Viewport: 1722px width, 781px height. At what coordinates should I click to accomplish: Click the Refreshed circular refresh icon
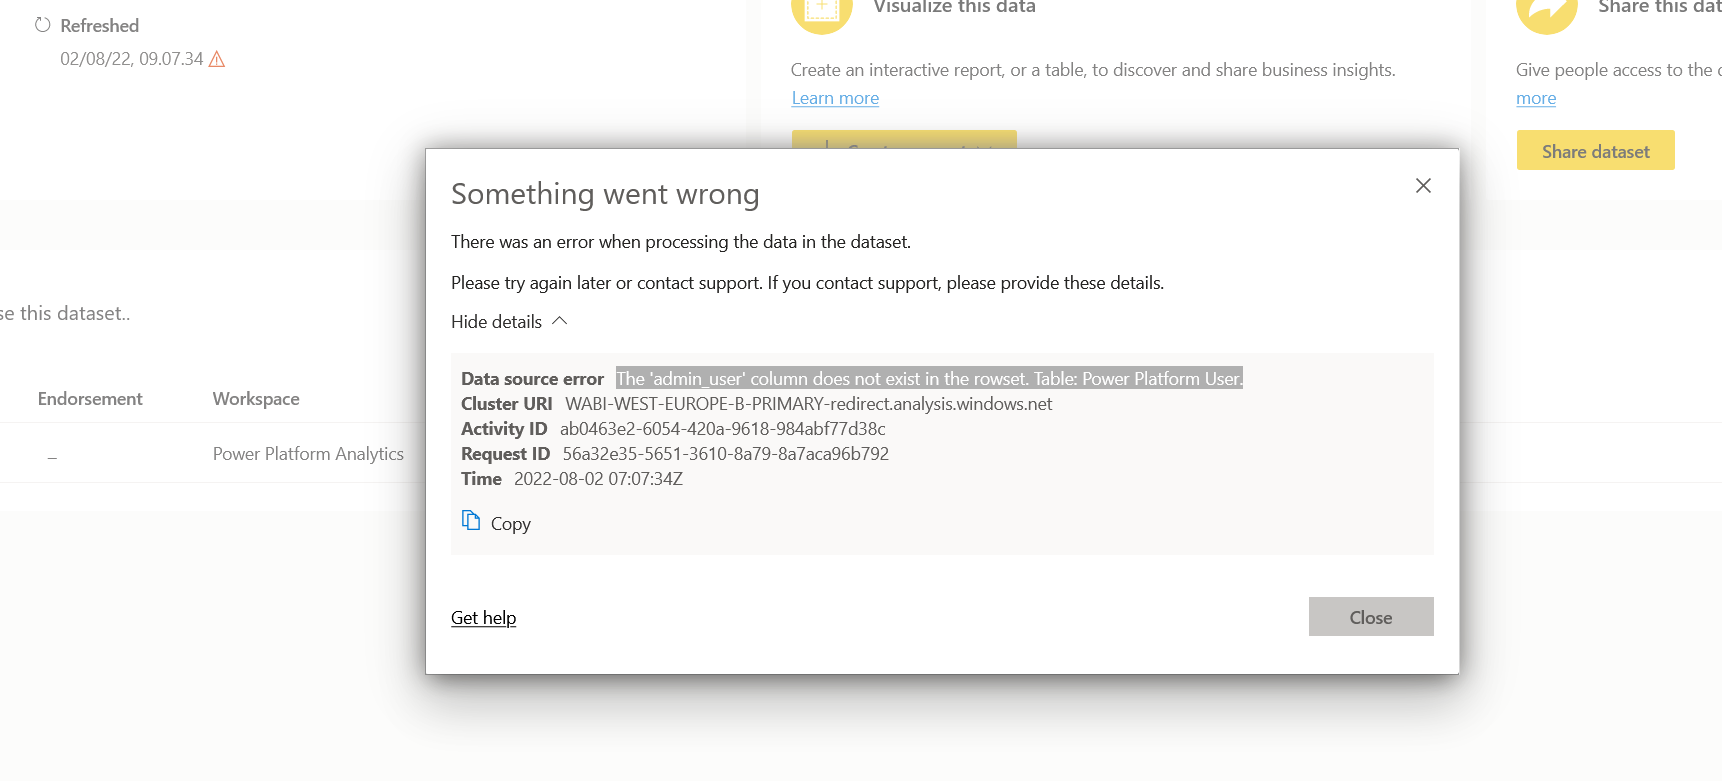(x=42, y=25)
